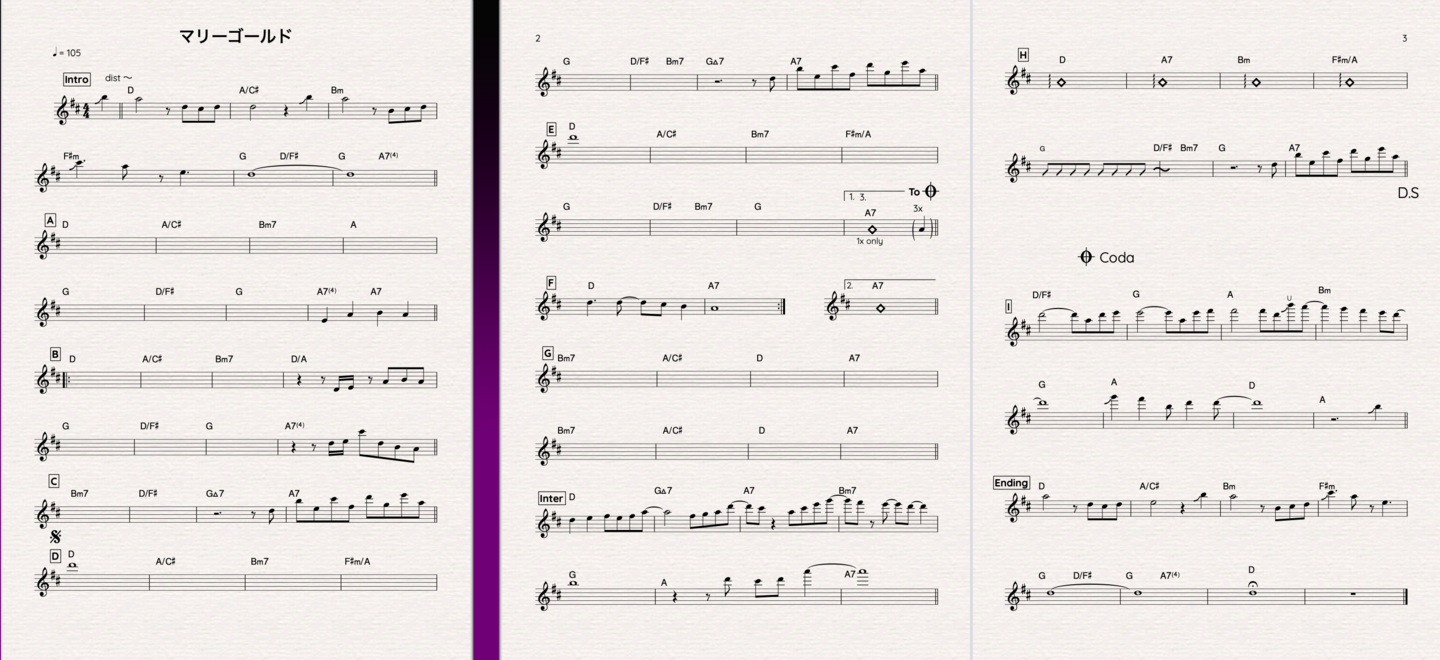Click rehearsal mark H on page three
This screenshot has height=660, width=1440.
1023,55
